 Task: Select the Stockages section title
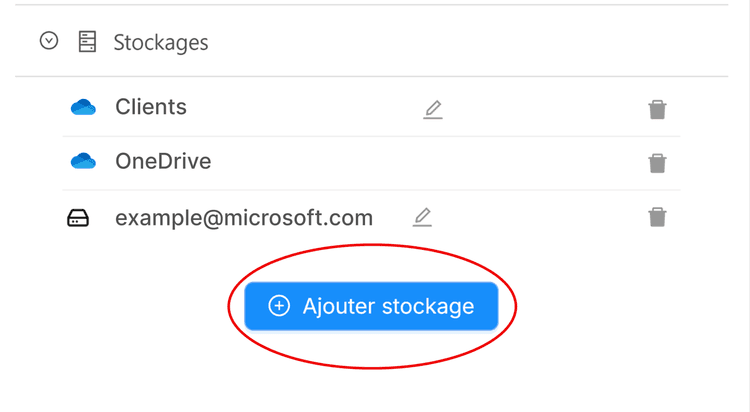click(160, 43)
